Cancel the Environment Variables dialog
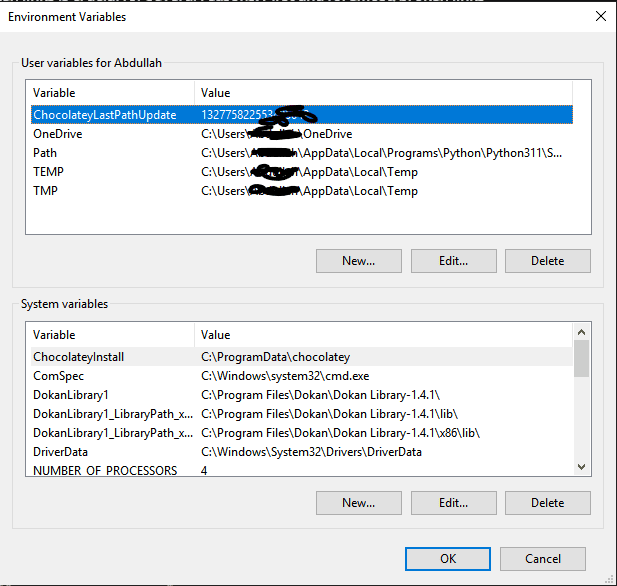This screenshot has width=617, height=586. point(543,558)
